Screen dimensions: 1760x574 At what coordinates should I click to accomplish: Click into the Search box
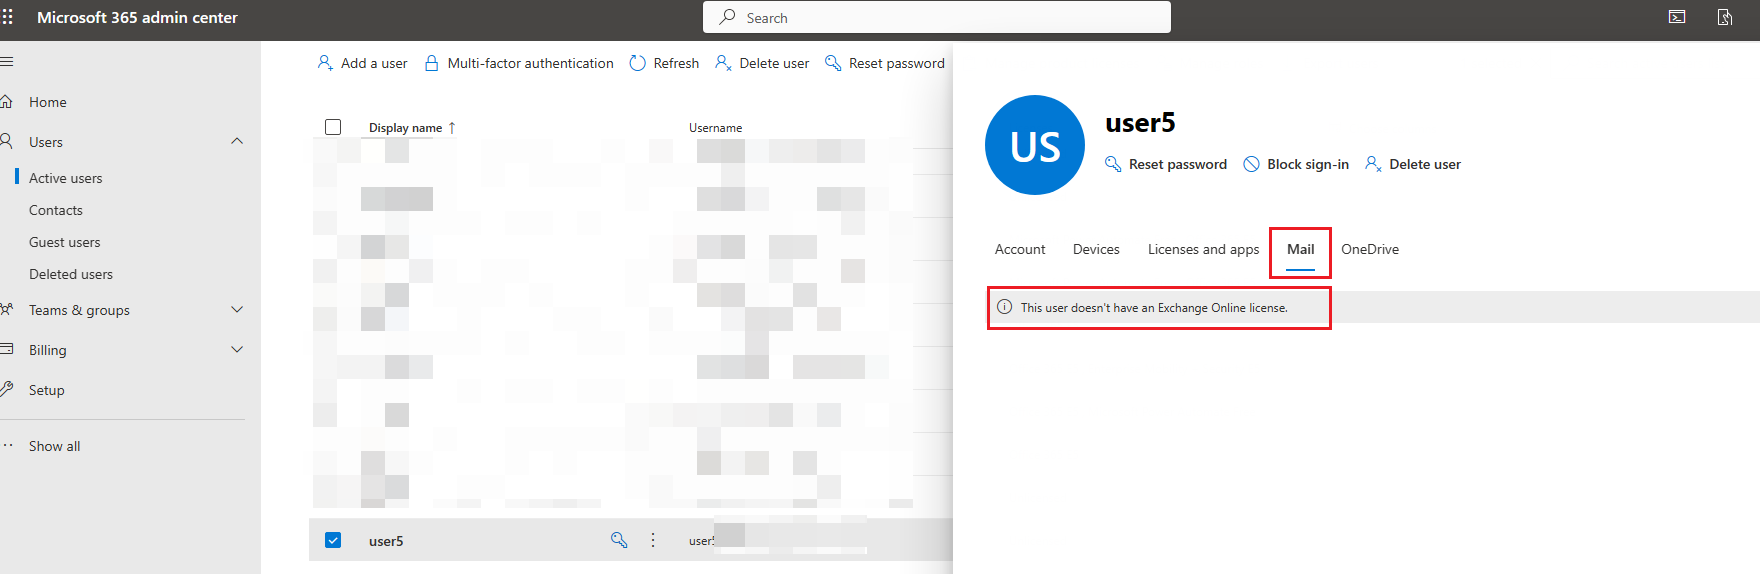point(937,17)
